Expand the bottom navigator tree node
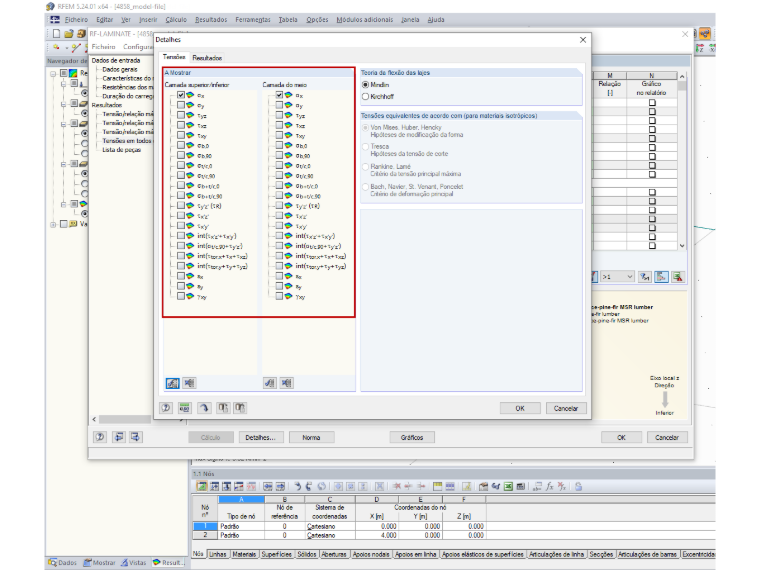 (53, 224)
